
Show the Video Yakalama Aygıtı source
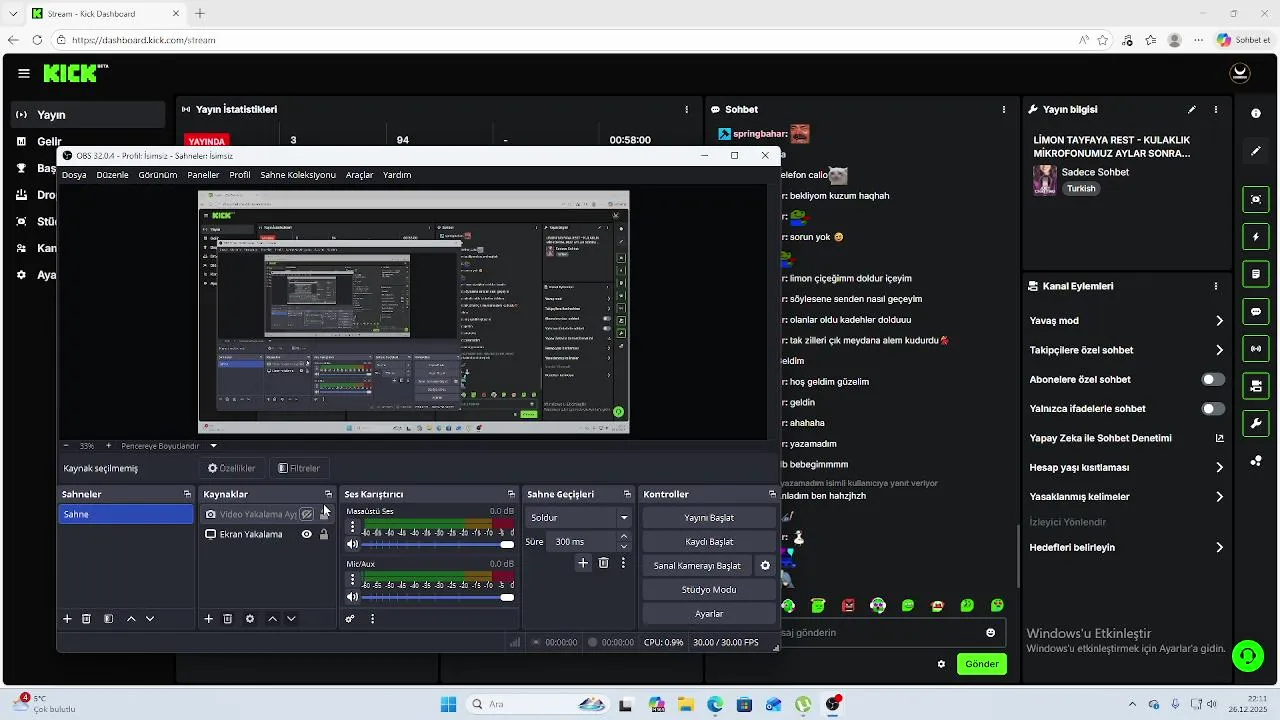click(307, 514)
